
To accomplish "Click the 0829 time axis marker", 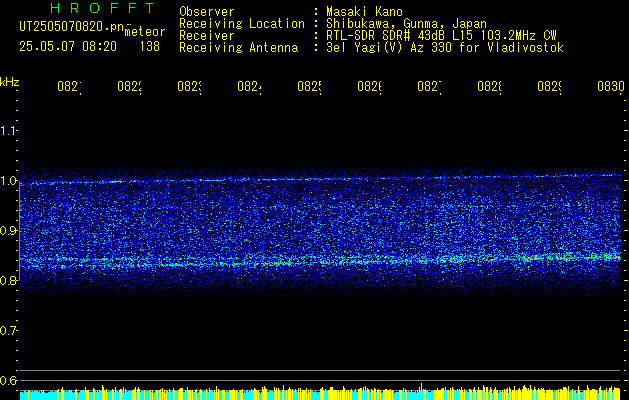I will pos(550,87).
